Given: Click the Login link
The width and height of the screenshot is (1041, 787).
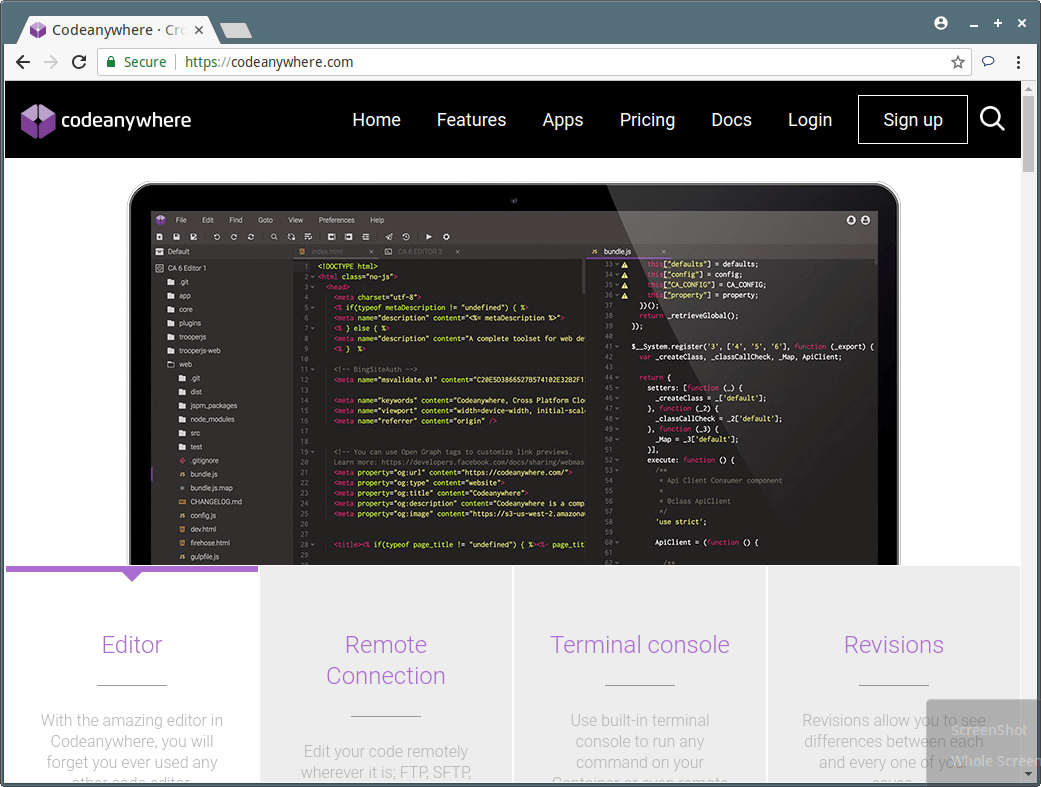Looking at the screenshot, I should click(810, 120).
